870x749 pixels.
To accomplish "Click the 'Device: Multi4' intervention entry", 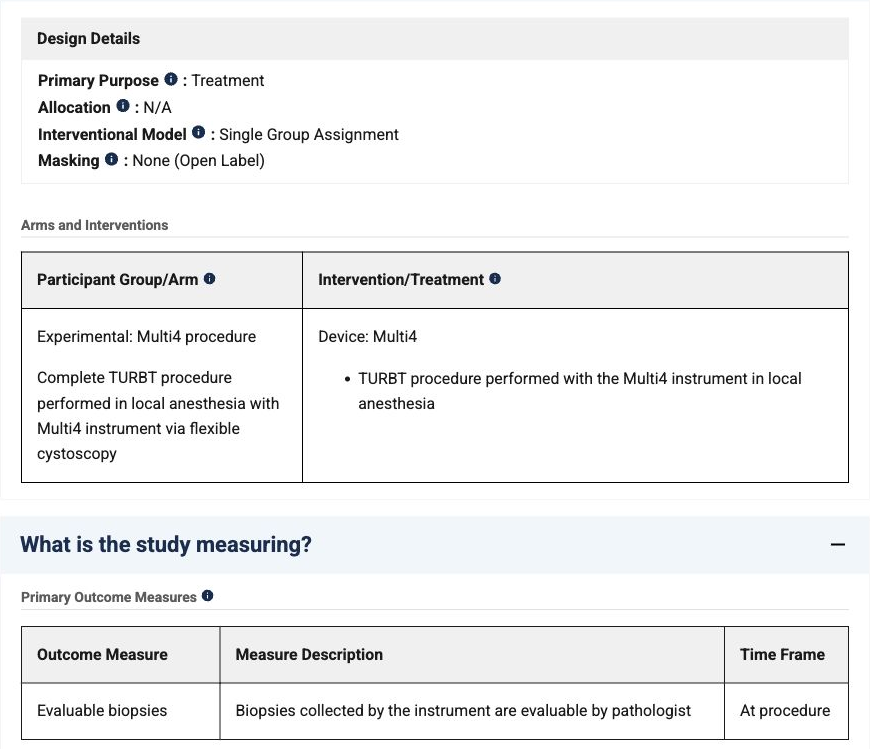I will click(x=367, y=337).
